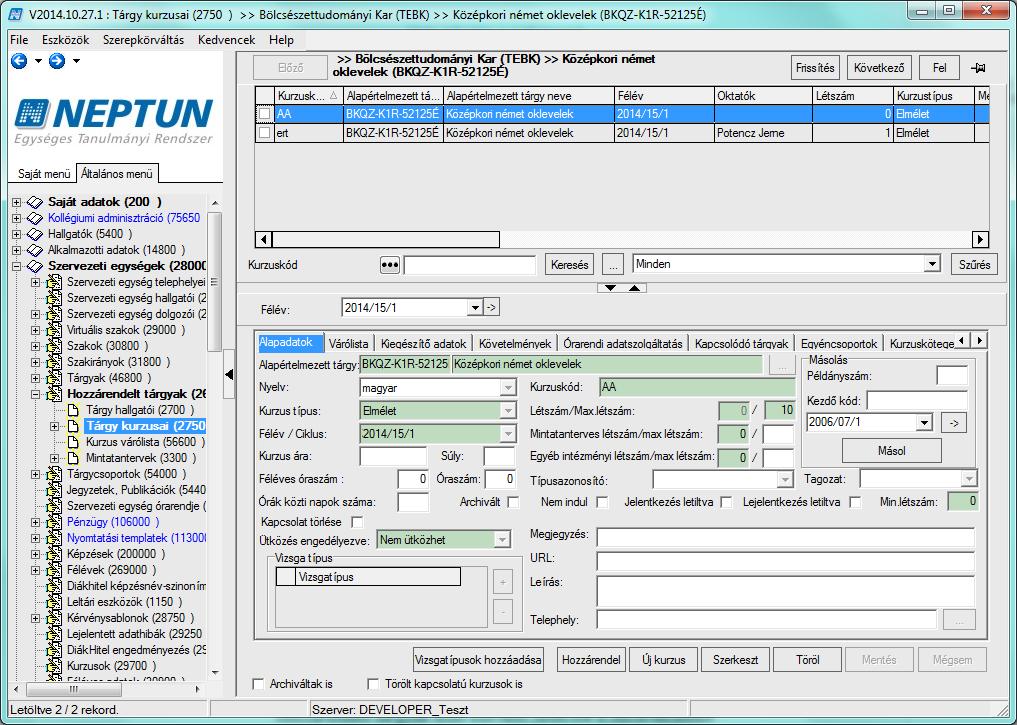Open the Eszközök menu
1017x725 pixels.
click(x=66, y=40)
